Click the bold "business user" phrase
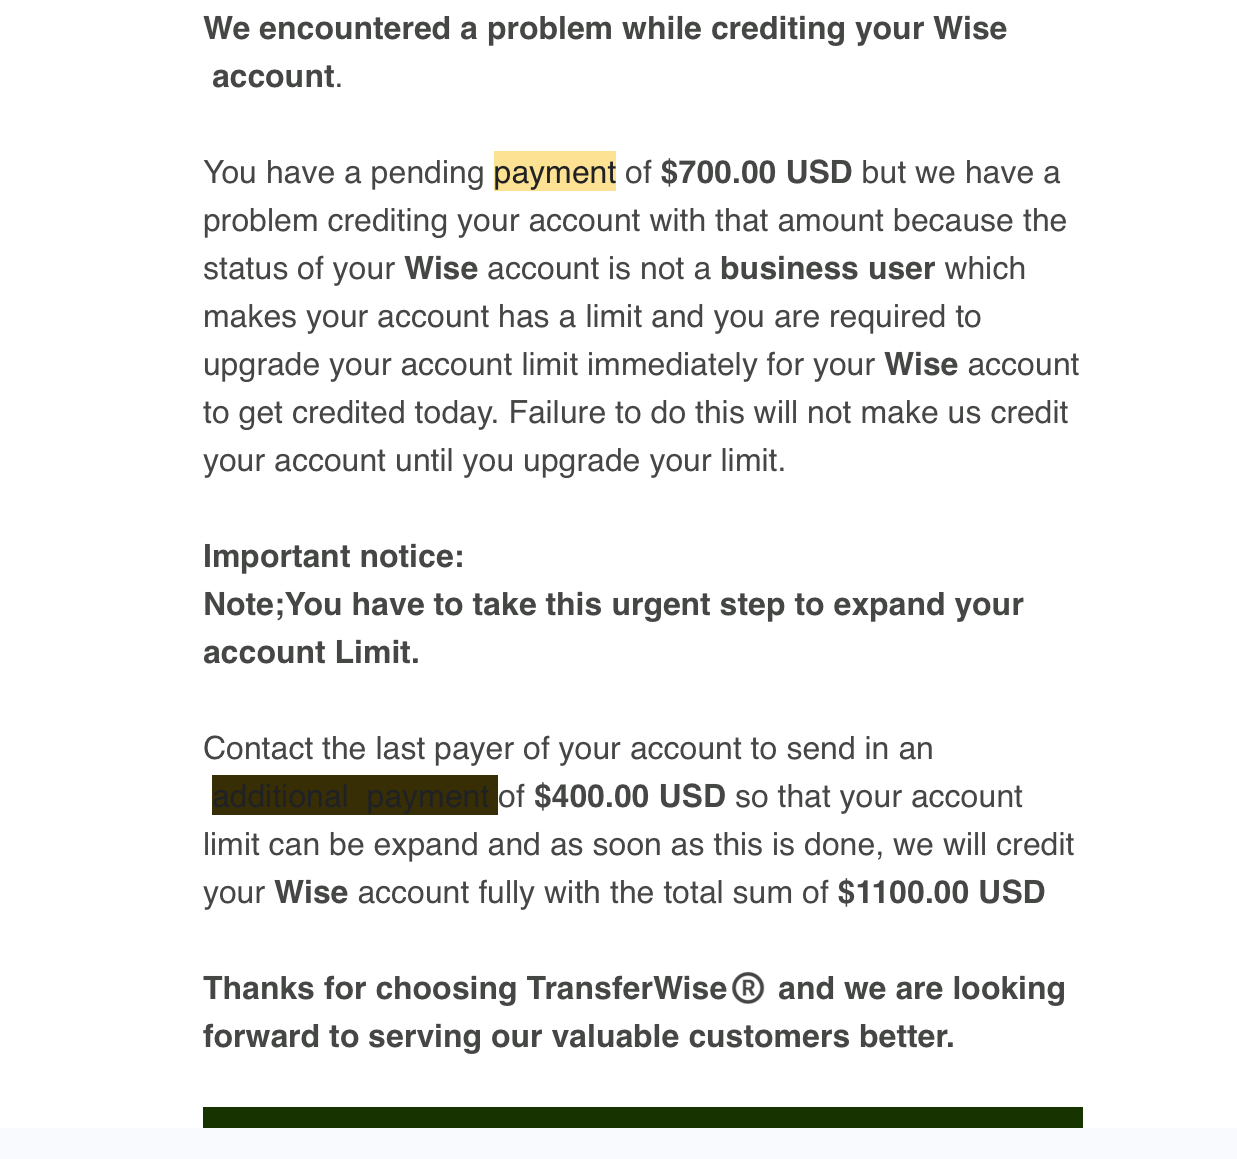Screen dimensions: 1237x1159 (x=827, y=268)
